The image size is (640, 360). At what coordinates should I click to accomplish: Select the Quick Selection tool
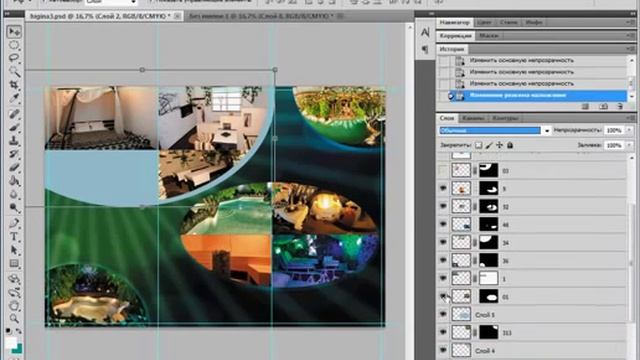(x=14, y=71)
